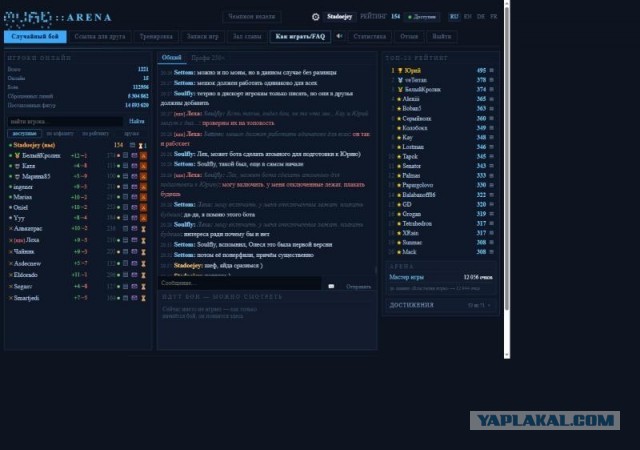Viewport: 640px width, 450px height.
Task: Open the Мастер игры arena link
Action: pyautogui.click(x=407, y=277)
